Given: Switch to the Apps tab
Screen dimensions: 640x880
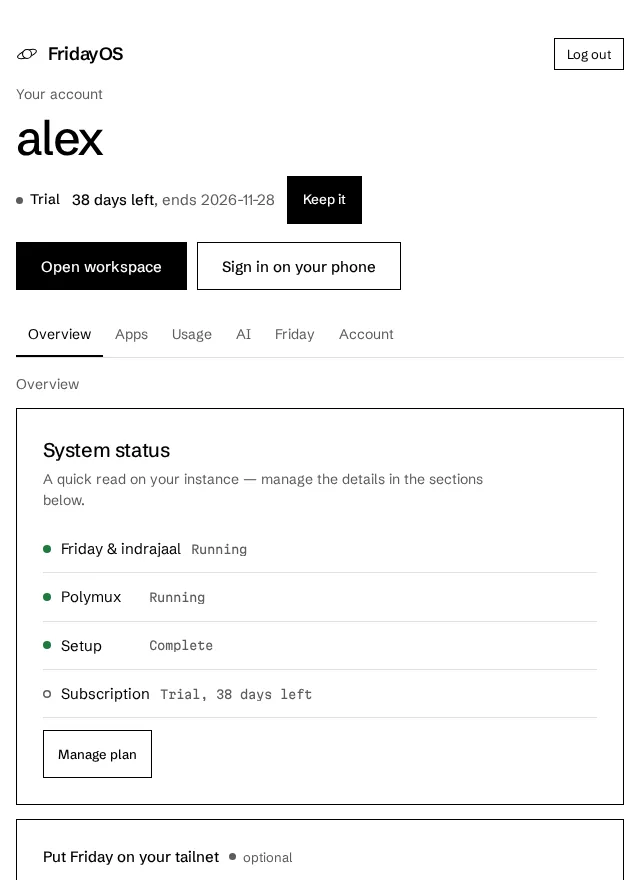Looking at the screenshot, I should (131, 334).
